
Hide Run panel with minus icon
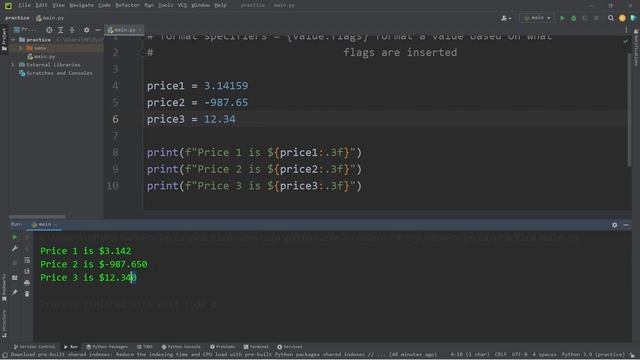(x=626, y=225)
